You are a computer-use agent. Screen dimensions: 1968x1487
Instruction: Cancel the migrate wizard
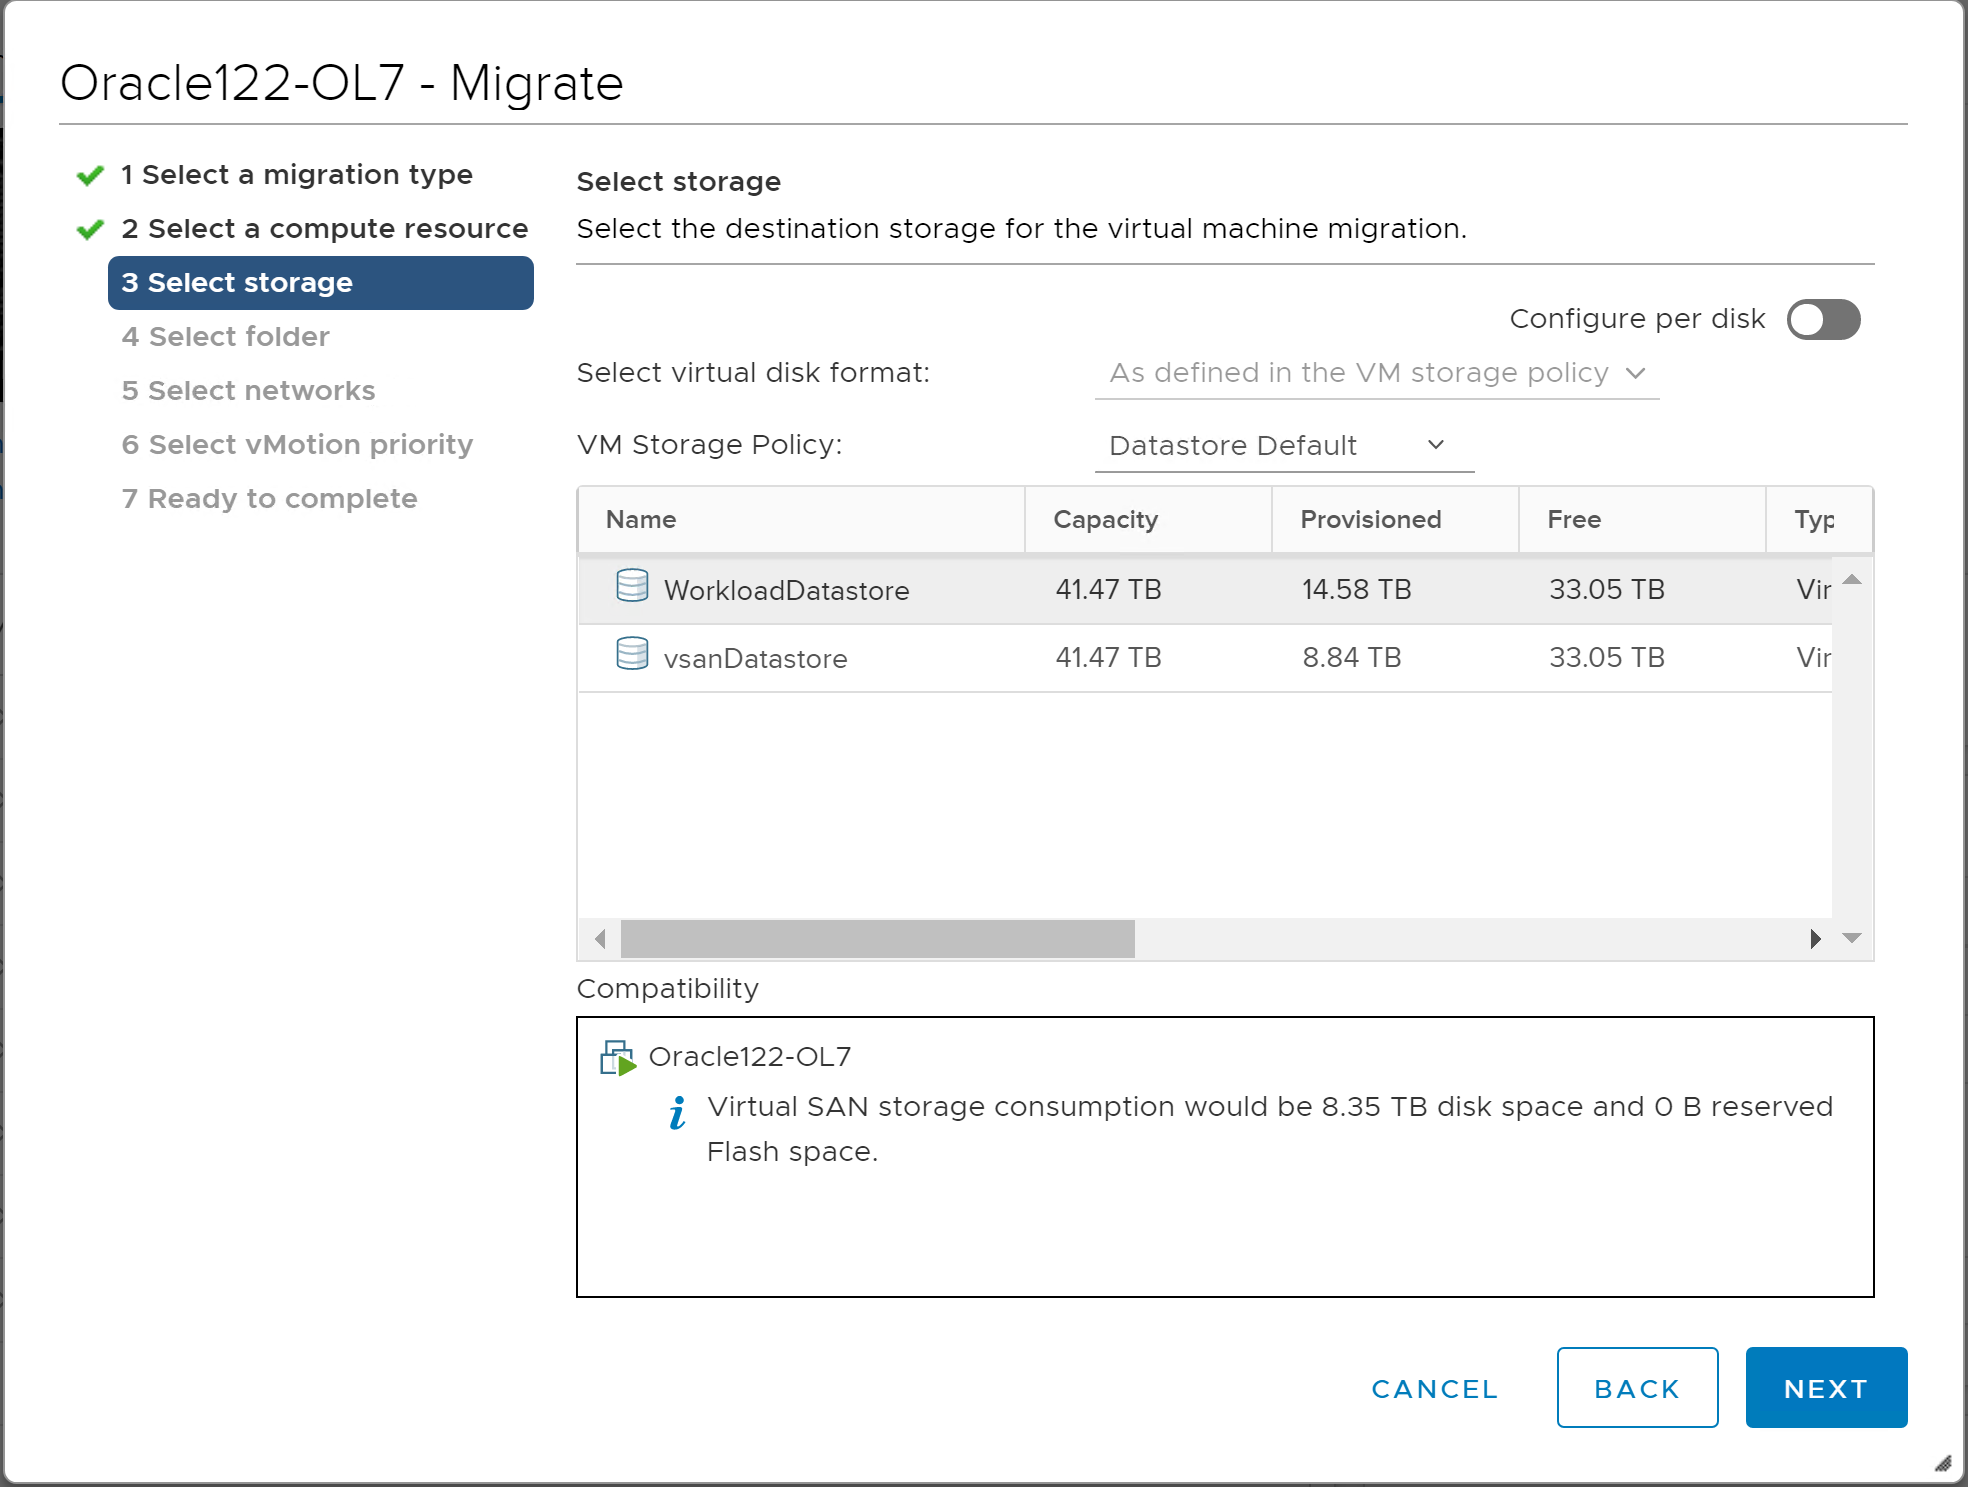point(1434,1389)
